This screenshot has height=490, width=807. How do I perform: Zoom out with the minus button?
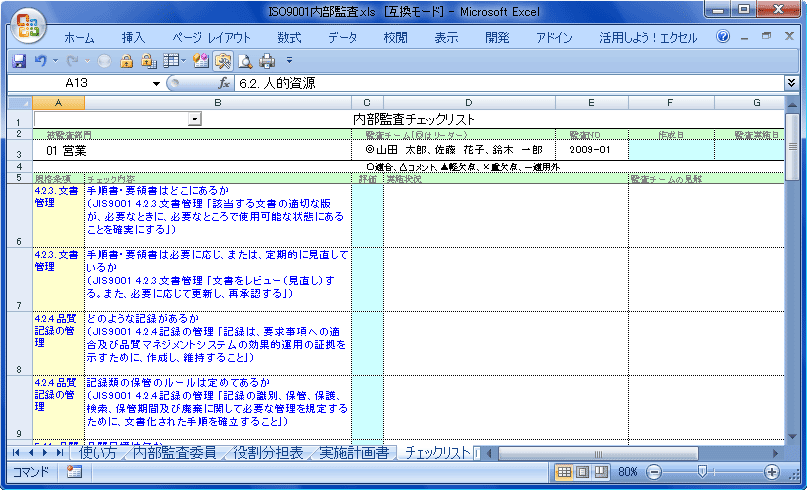[653, 472]
